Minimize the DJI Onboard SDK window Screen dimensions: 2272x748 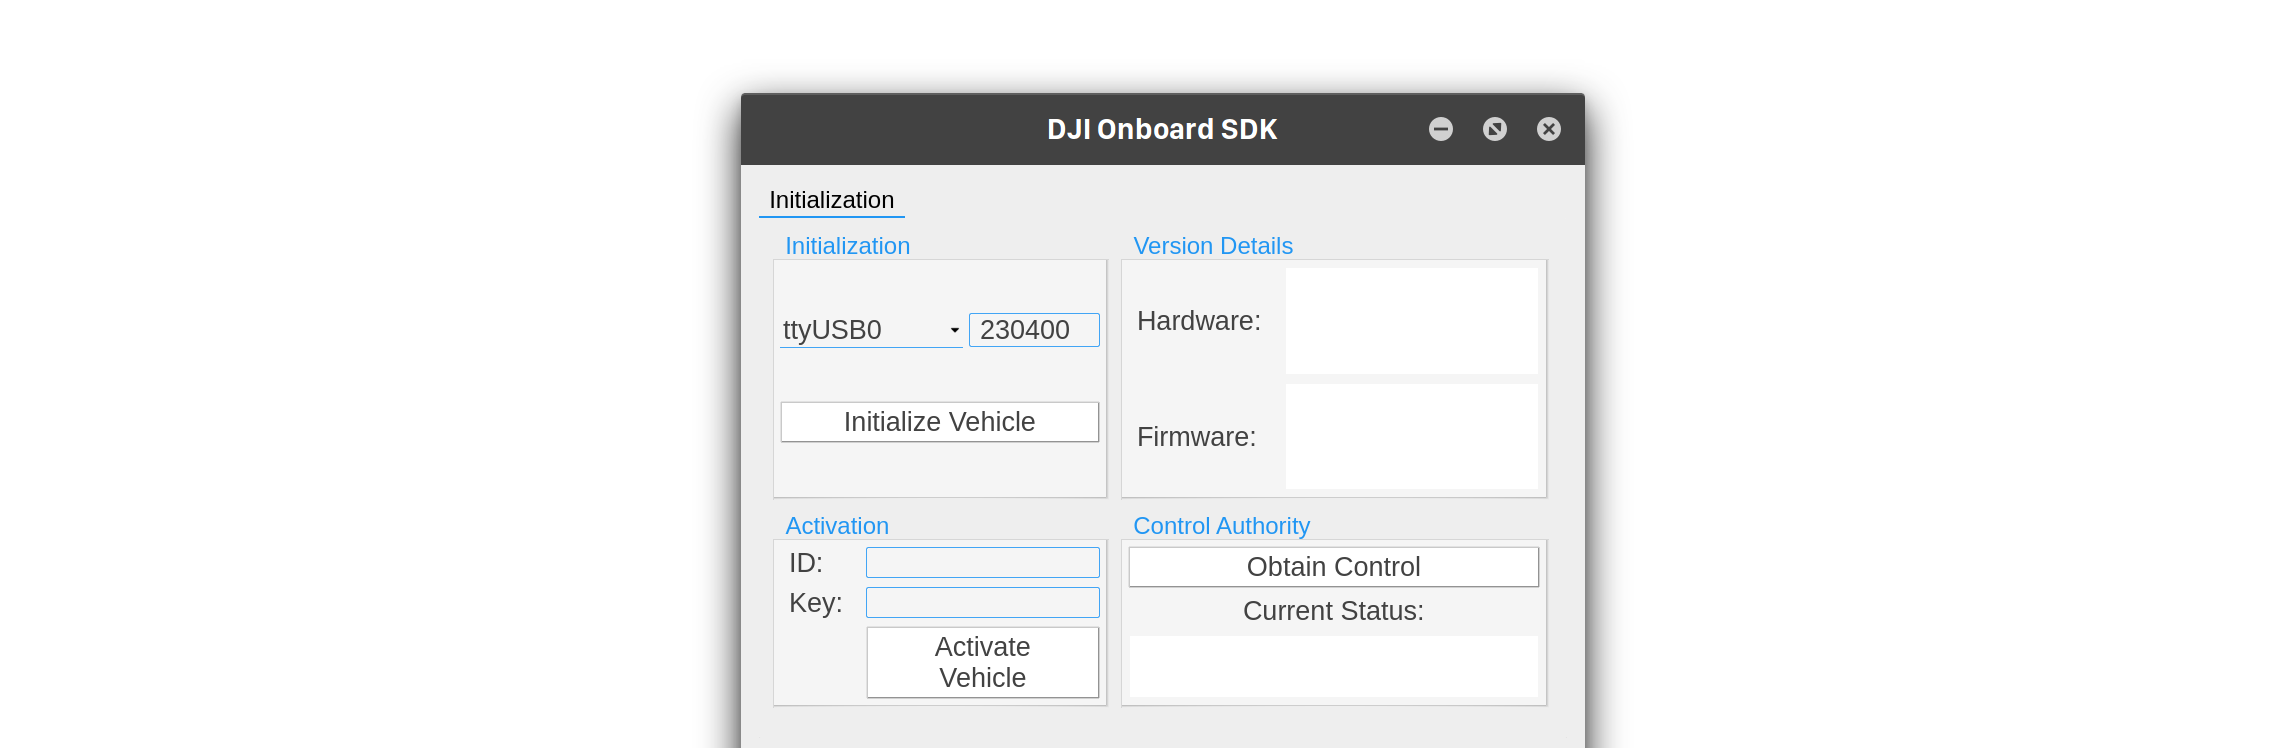click(1441, 129)
